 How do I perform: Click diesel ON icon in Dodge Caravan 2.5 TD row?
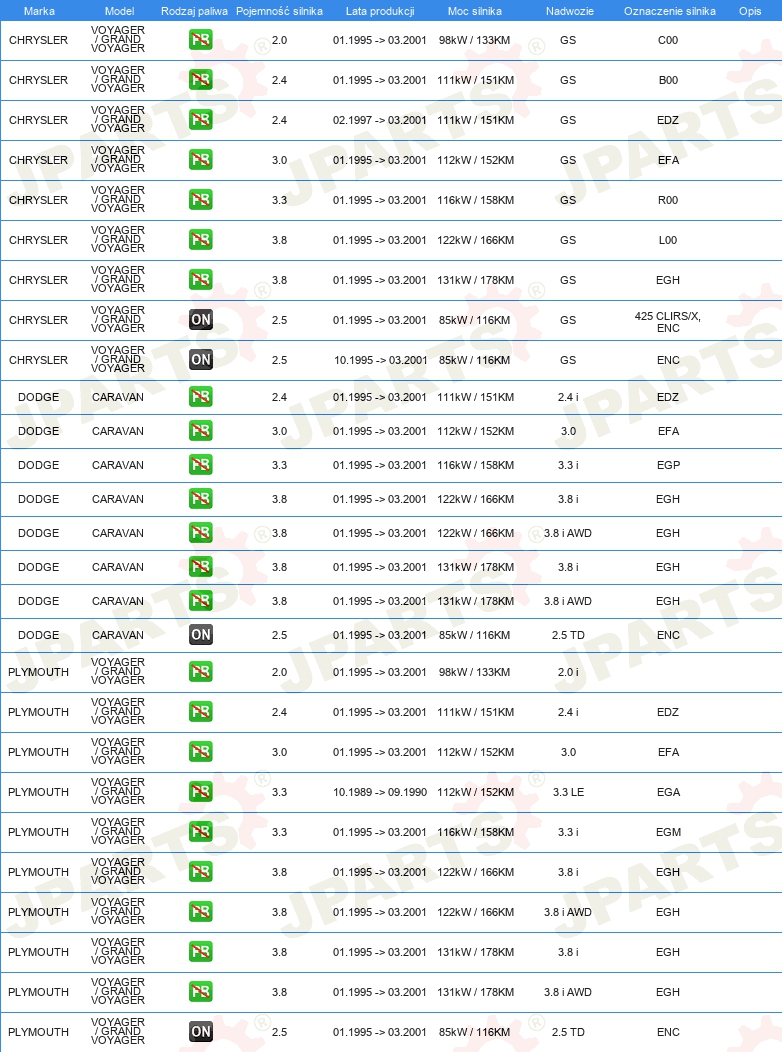click(201, 635)
